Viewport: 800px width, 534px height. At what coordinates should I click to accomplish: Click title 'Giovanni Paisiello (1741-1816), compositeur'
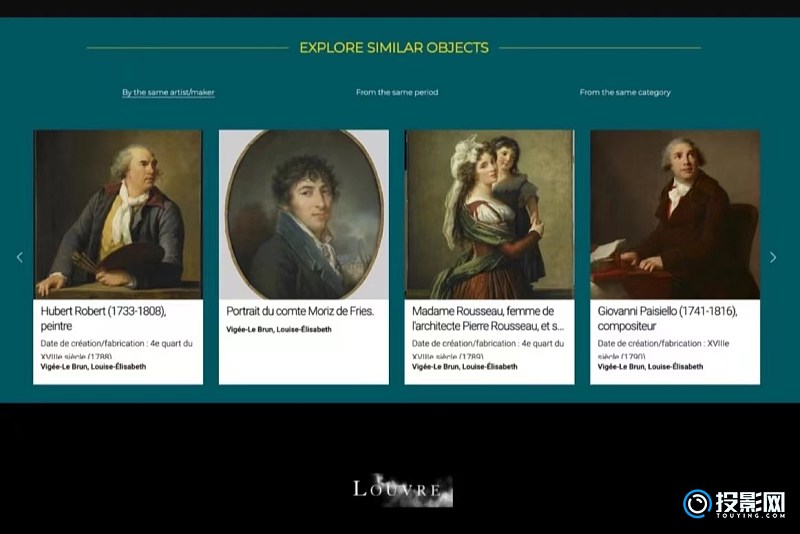(x=667, y=318)
